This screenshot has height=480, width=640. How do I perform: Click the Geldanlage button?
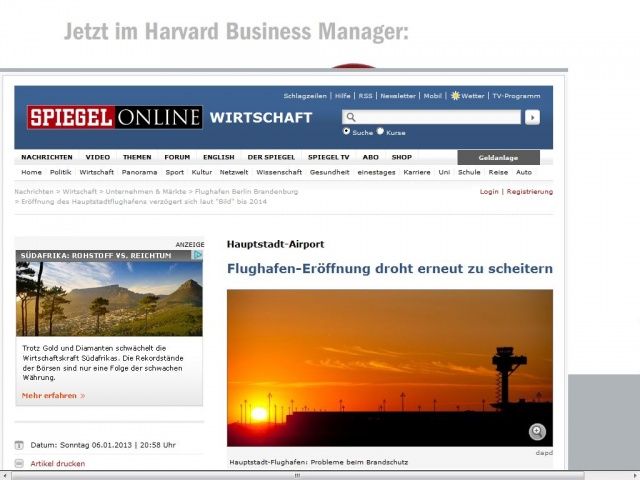click(498, 158)
